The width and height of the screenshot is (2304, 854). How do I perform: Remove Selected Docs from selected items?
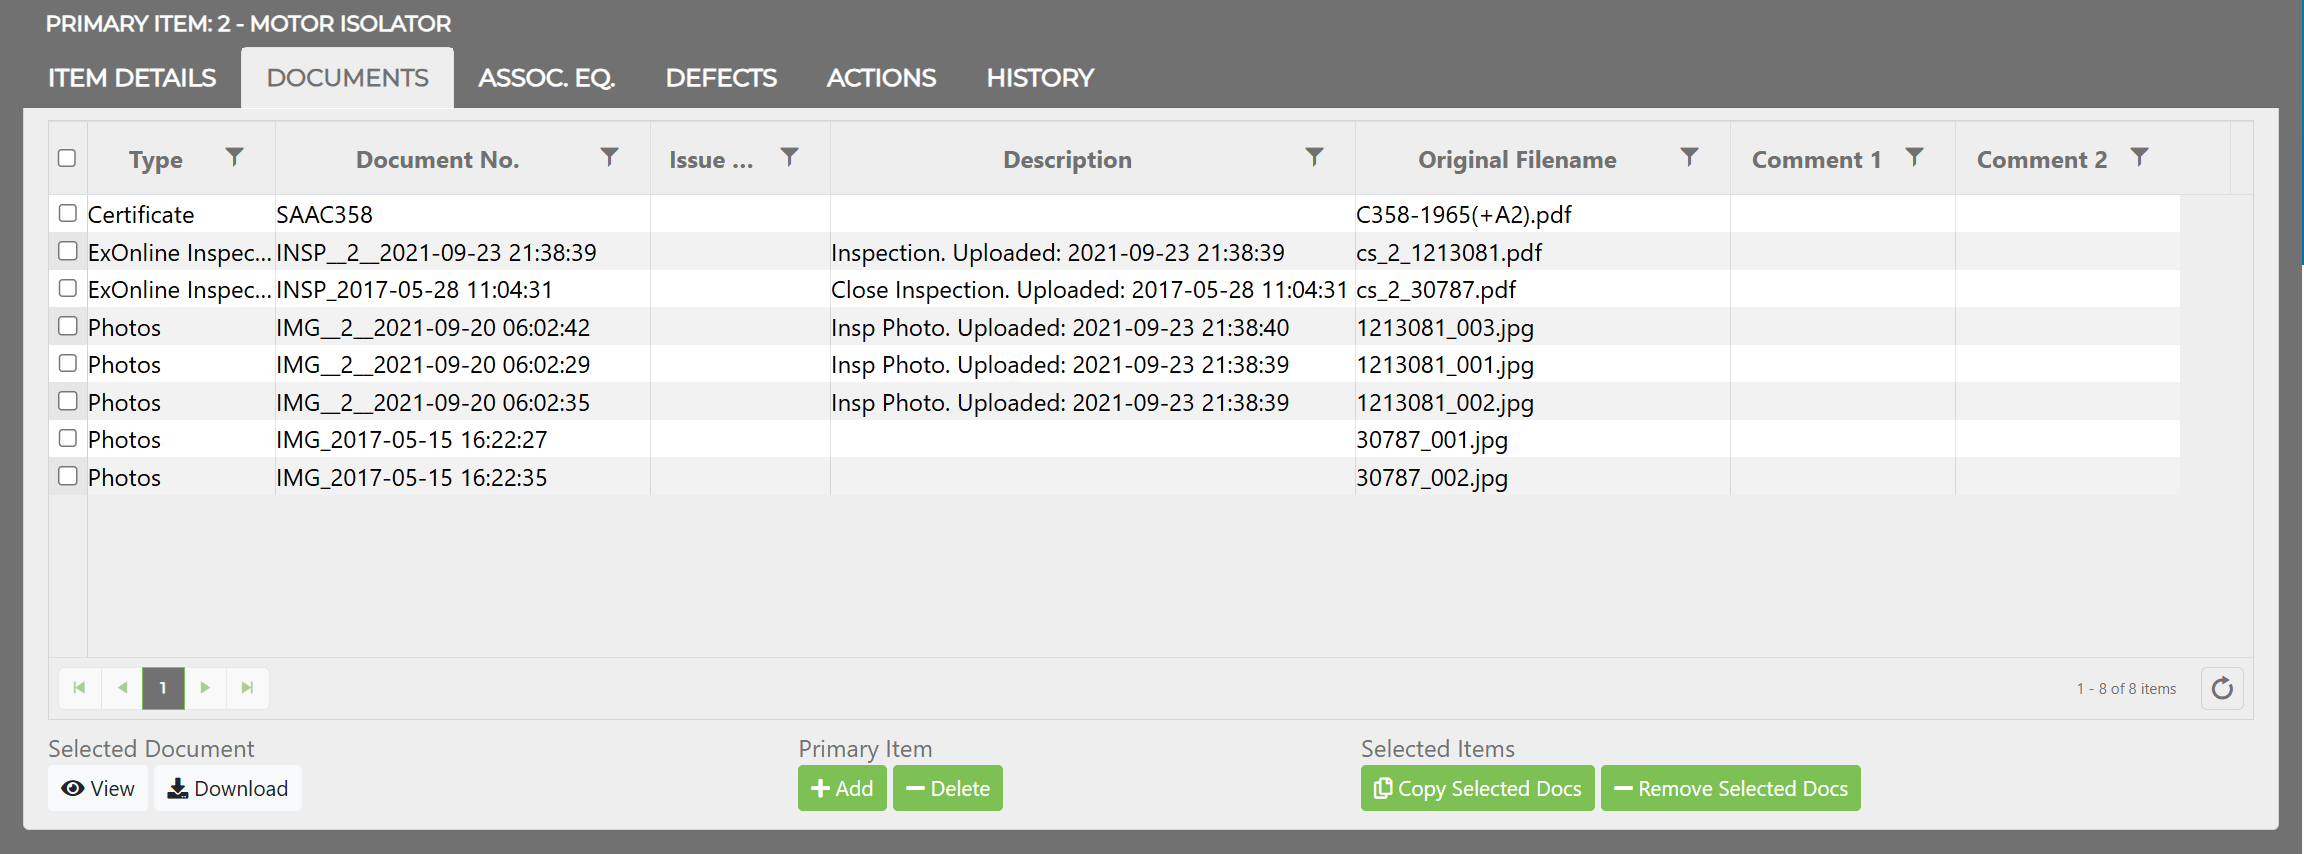tap(1731, 788)
